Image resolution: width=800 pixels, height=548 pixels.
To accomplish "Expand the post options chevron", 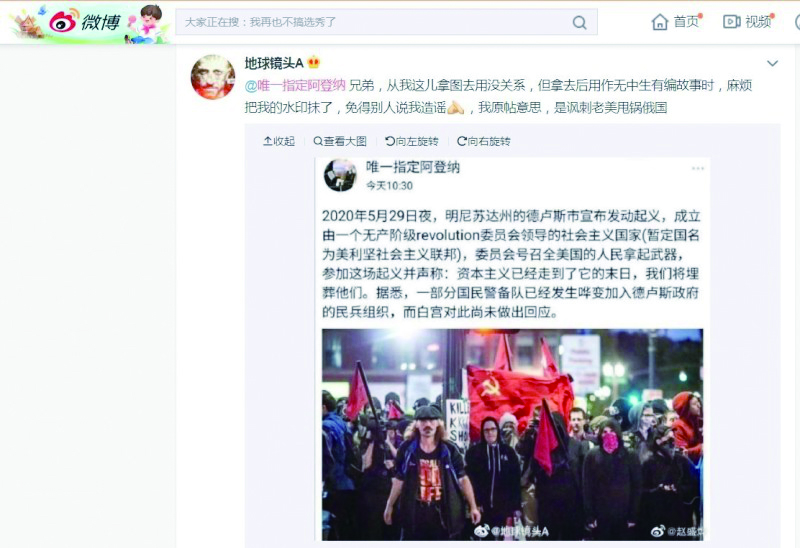I will pos(772,63).
